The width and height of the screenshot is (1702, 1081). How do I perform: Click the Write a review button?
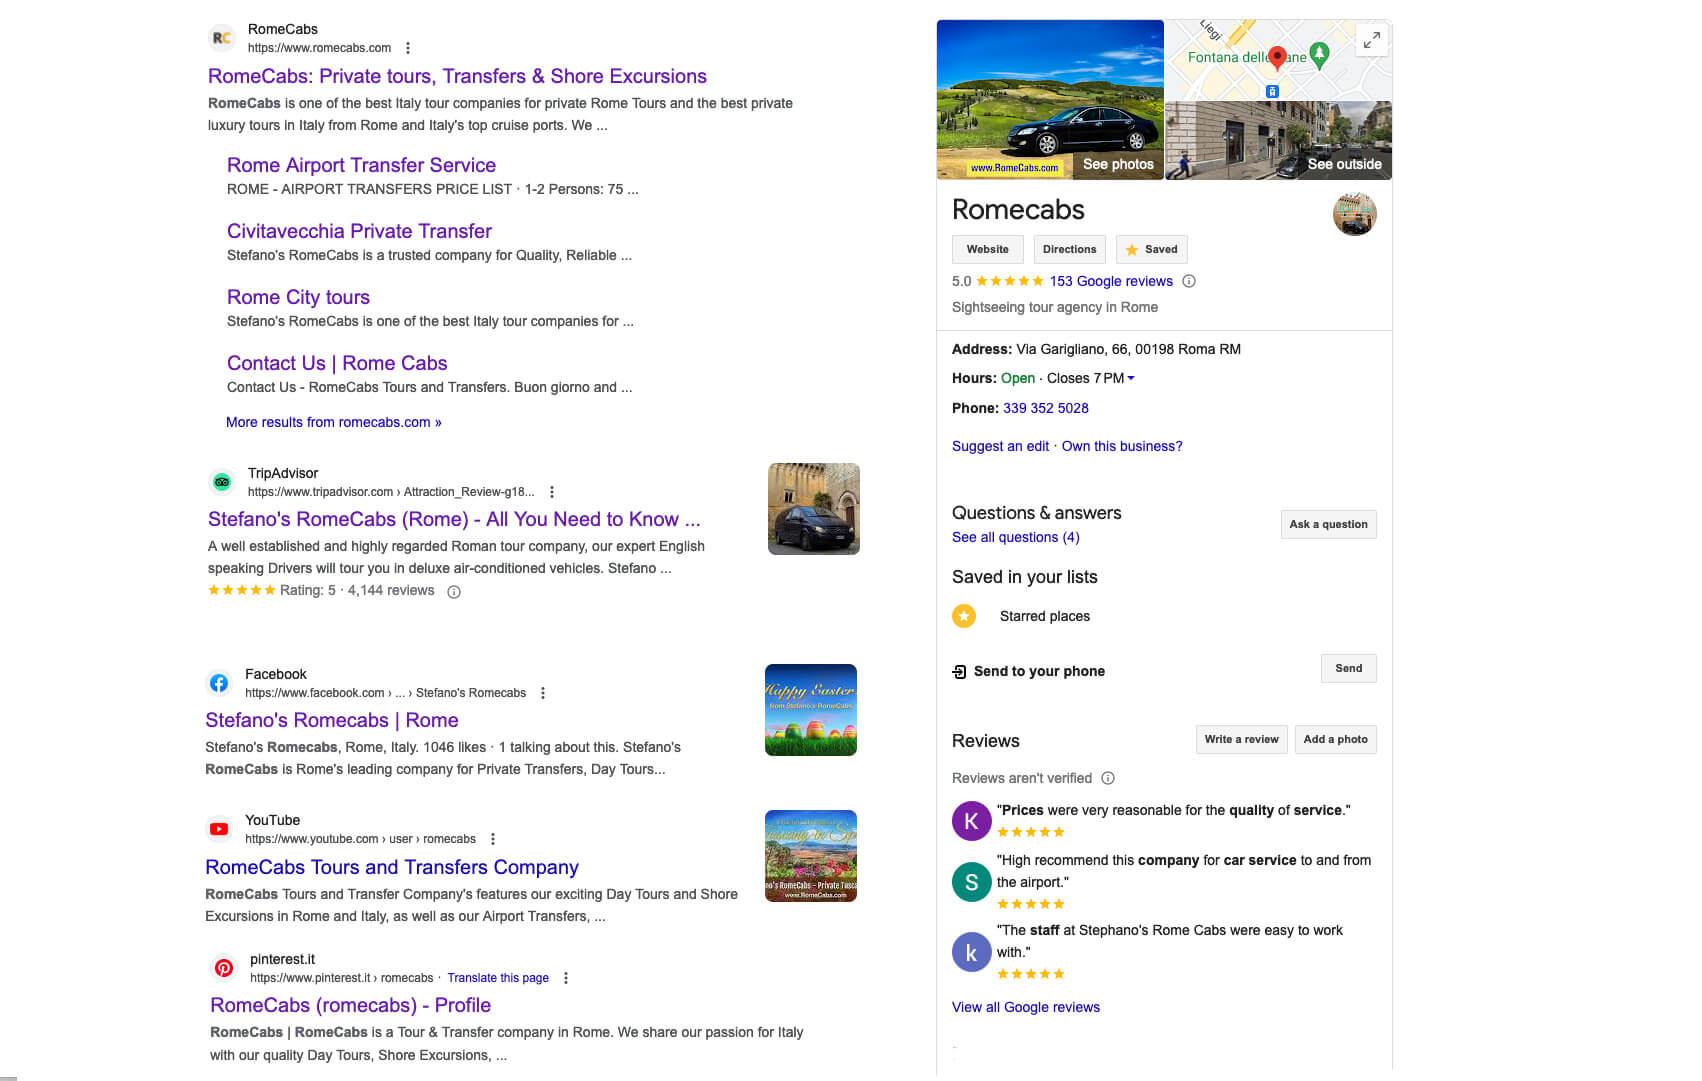(1241, 739)
